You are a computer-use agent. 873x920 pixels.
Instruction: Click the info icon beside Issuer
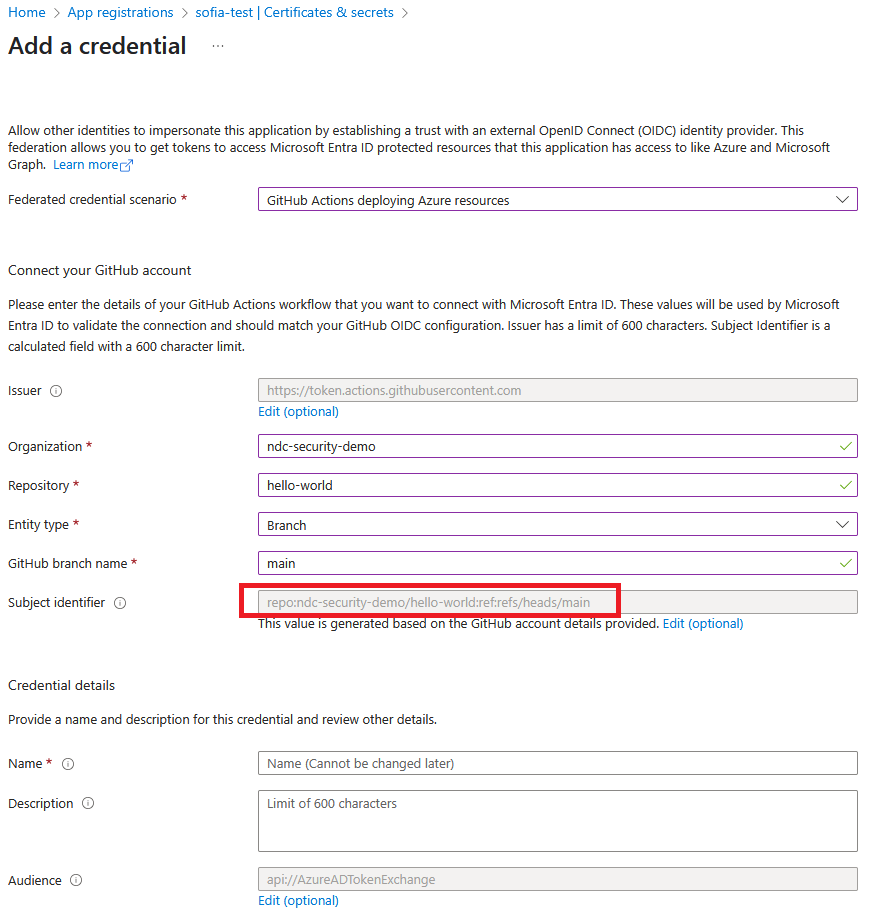click(58, 391)
